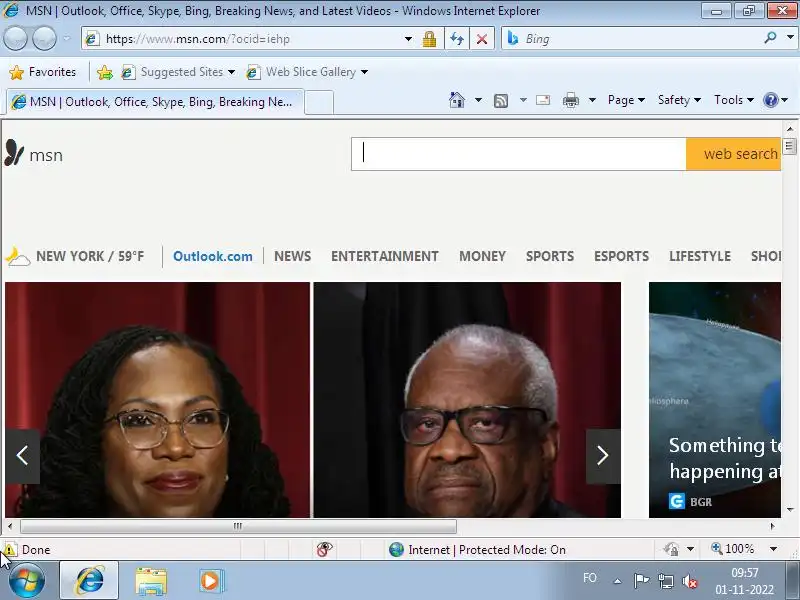Click the address bar URL field
The image size is (800, 600).
point(243,39)
